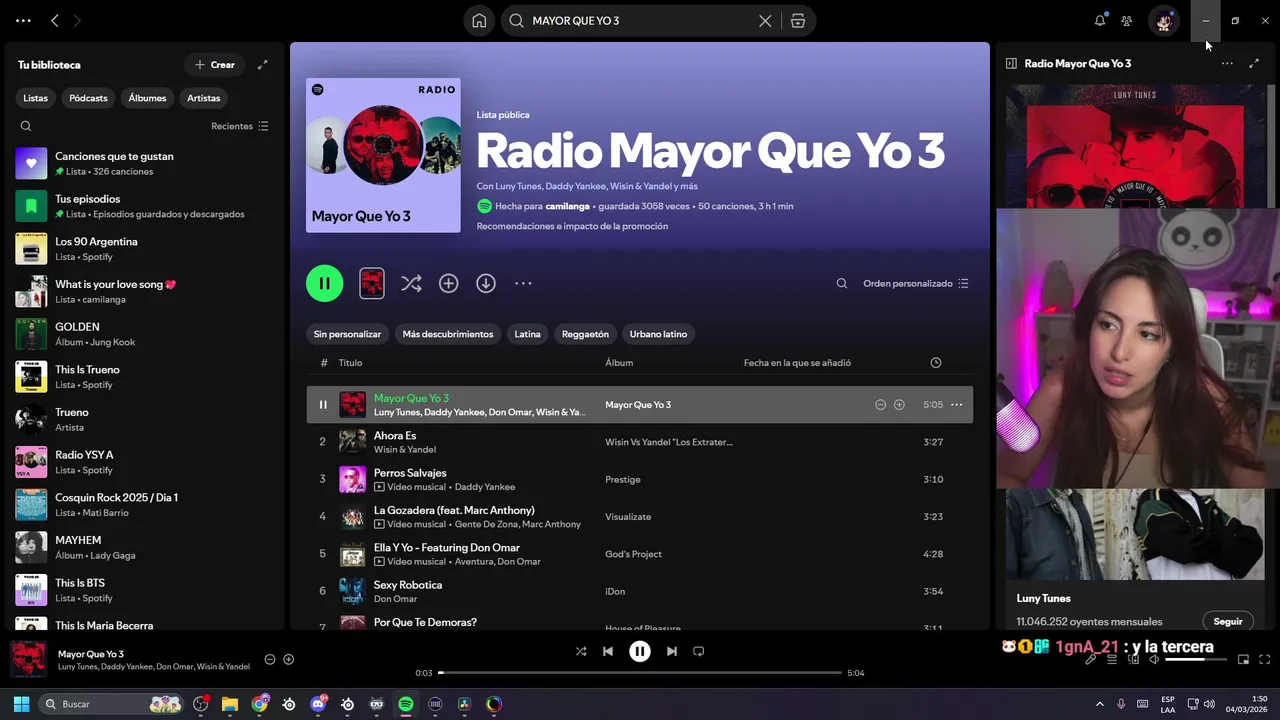Open the profile avatar menu

[x=1163, y=20]
